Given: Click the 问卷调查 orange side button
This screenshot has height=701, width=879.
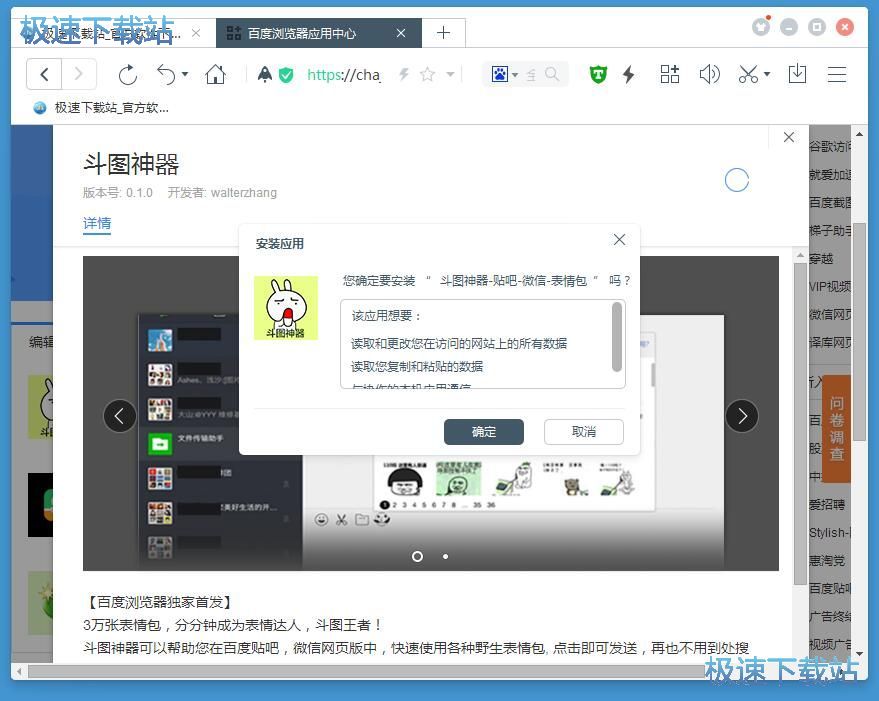Looking at the screenshot, I should pos(836,428).
